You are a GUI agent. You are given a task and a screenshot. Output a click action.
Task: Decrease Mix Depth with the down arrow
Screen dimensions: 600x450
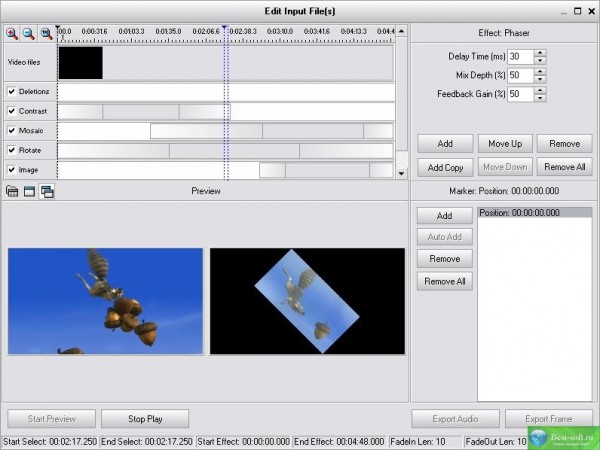[x=540, y=79]
